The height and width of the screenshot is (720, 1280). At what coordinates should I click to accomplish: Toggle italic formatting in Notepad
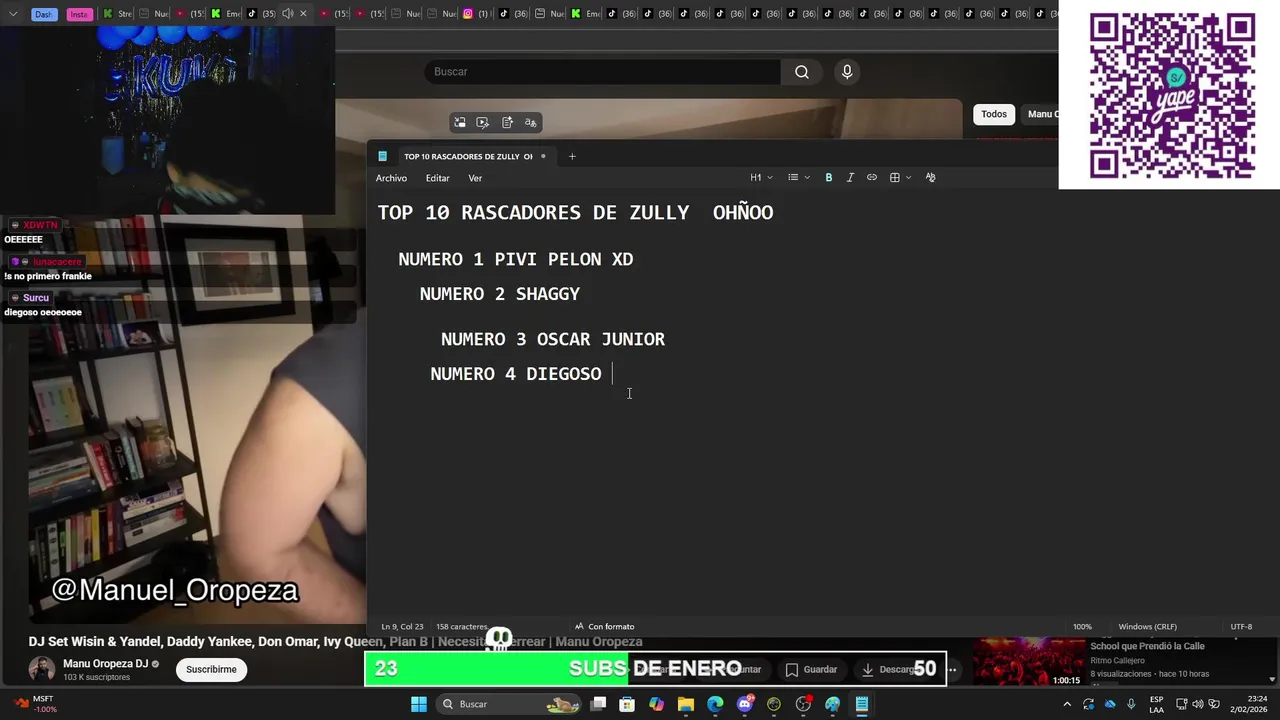pyautogui.click(x=850, y=177)
